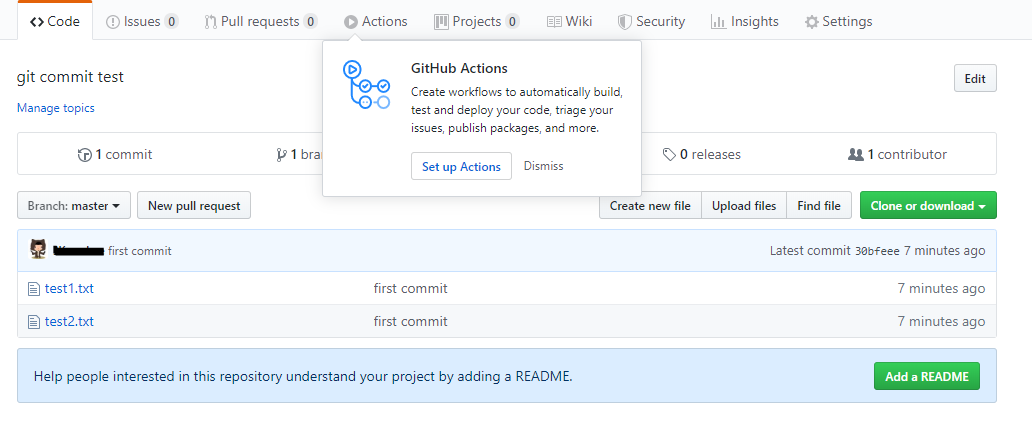Click the commit history clock icon

tap(85, 155)
